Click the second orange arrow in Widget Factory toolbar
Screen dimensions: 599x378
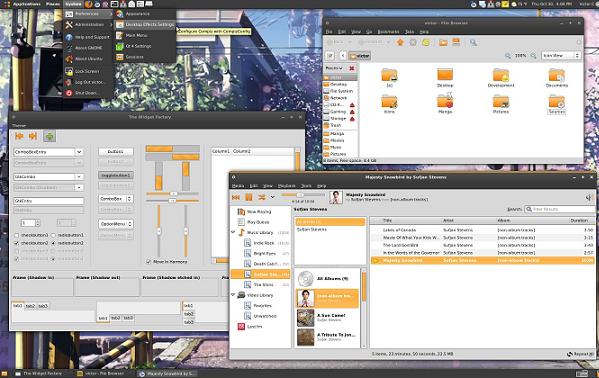tap(33, 136)
